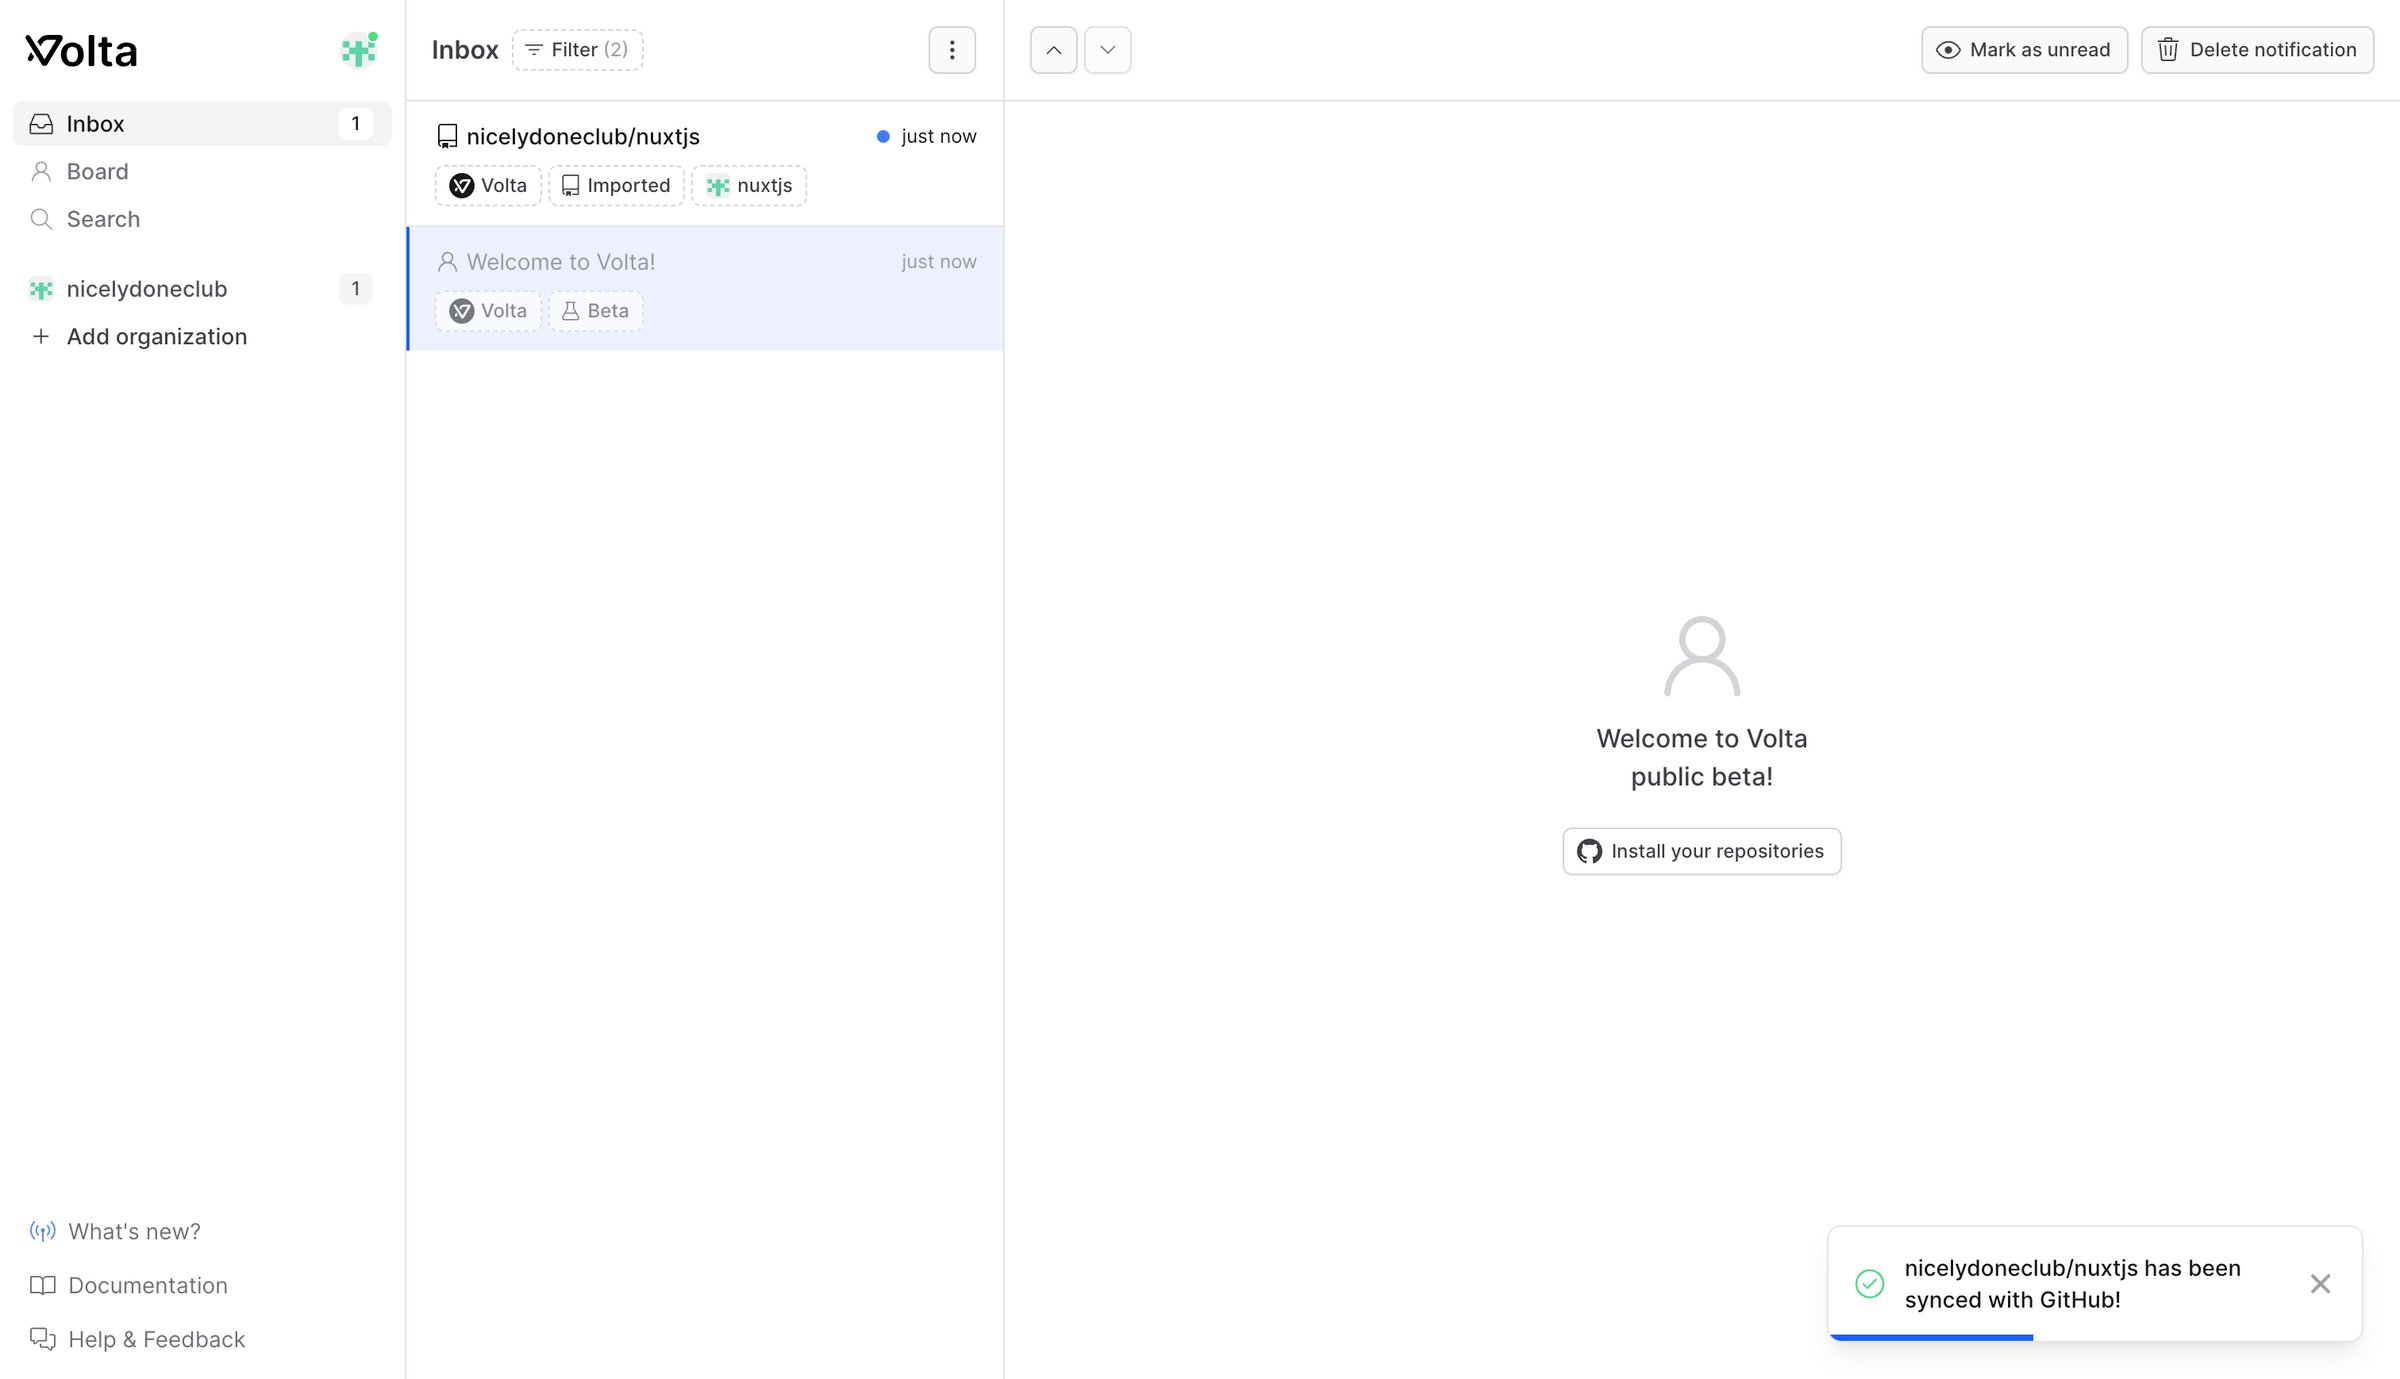
Task: Click the Welcome to Volta public beta! heading
Action: pyautogui.click(x=1702, y=758)
